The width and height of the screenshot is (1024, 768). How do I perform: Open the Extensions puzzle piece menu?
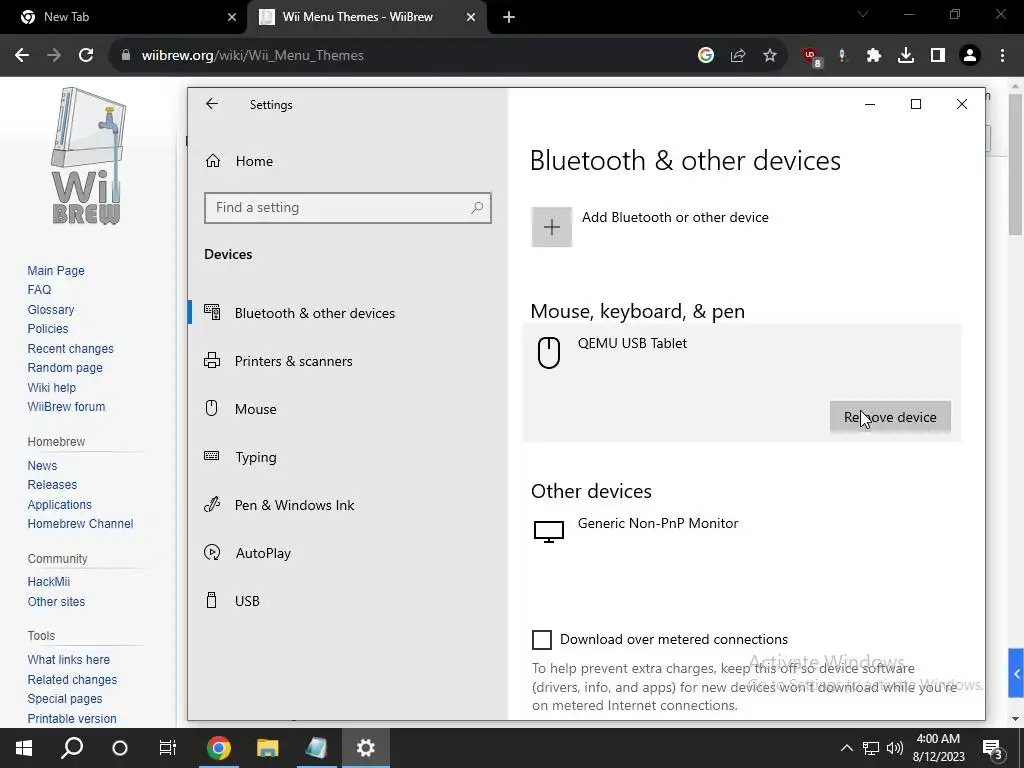coord(874,56)
